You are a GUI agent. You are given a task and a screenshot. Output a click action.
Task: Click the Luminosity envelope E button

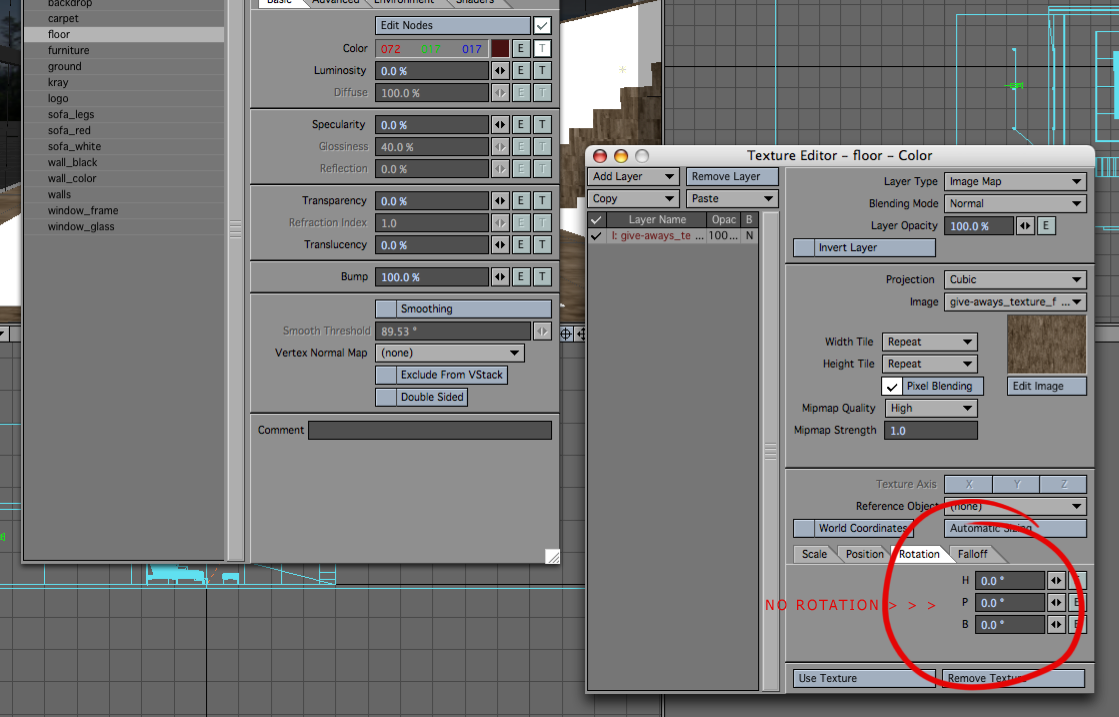(521, 71)
